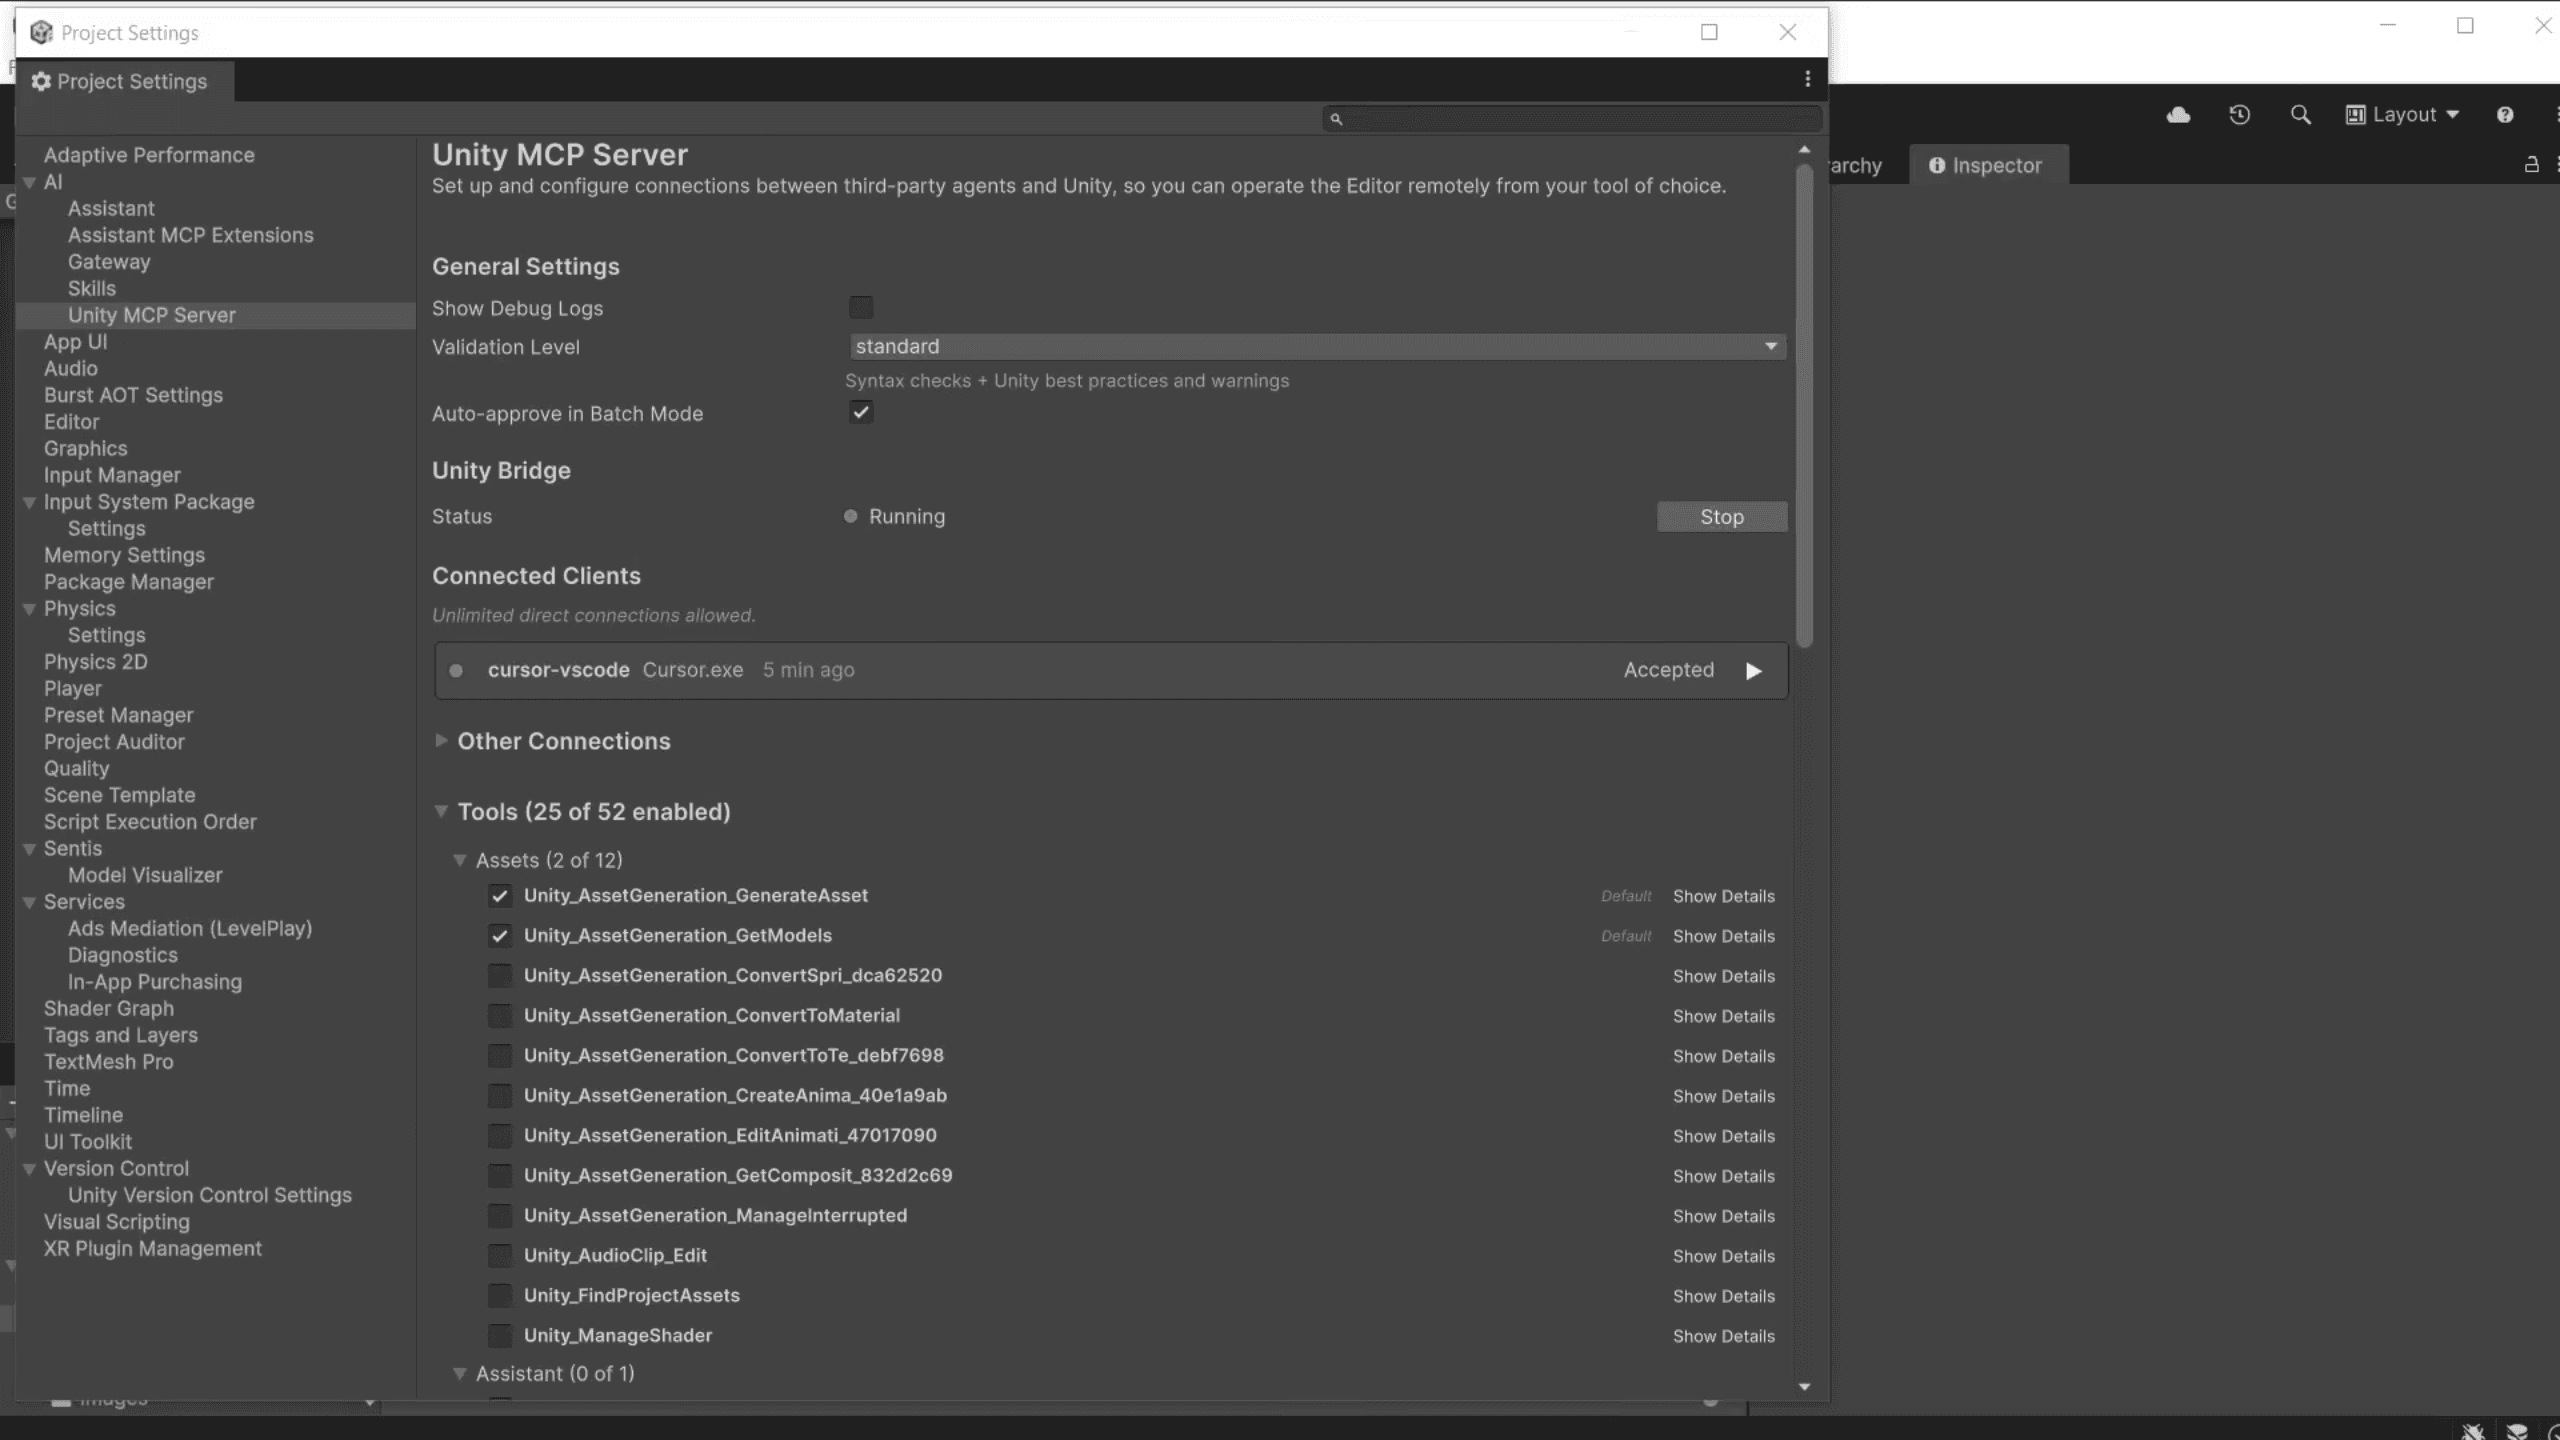Viewport: 2560px width, 1440px height.
Task: Select Unity_AssetGeneration_GetComposit_832d2c69 checkbox
Action: coord(500,1176)
